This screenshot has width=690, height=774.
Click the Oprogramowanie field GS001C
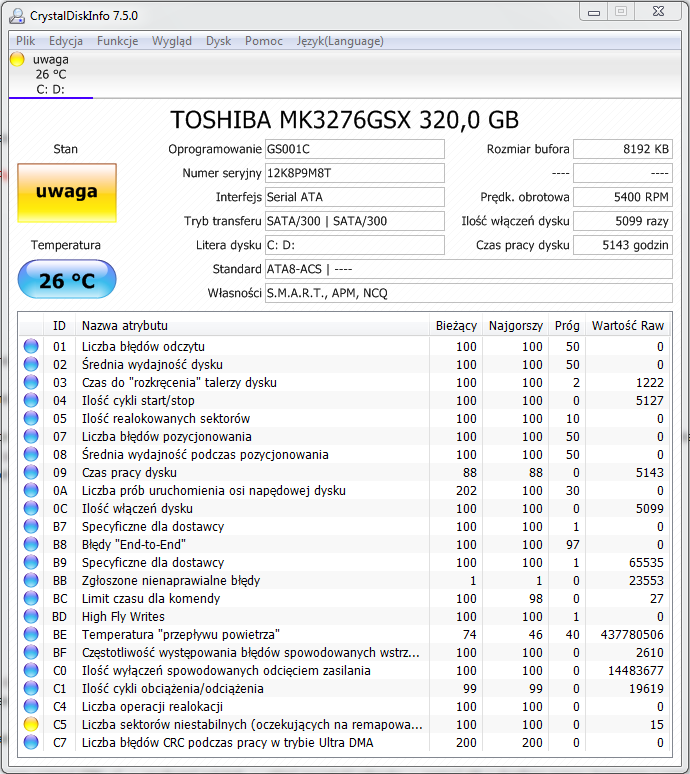355,149
